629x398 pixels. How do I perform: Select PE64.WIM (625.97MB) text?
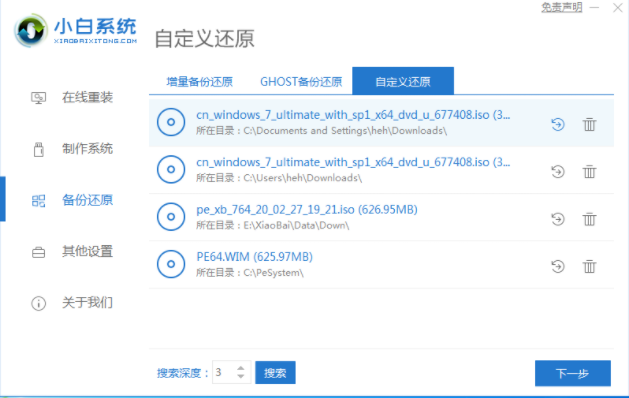[x=254, y=257]
